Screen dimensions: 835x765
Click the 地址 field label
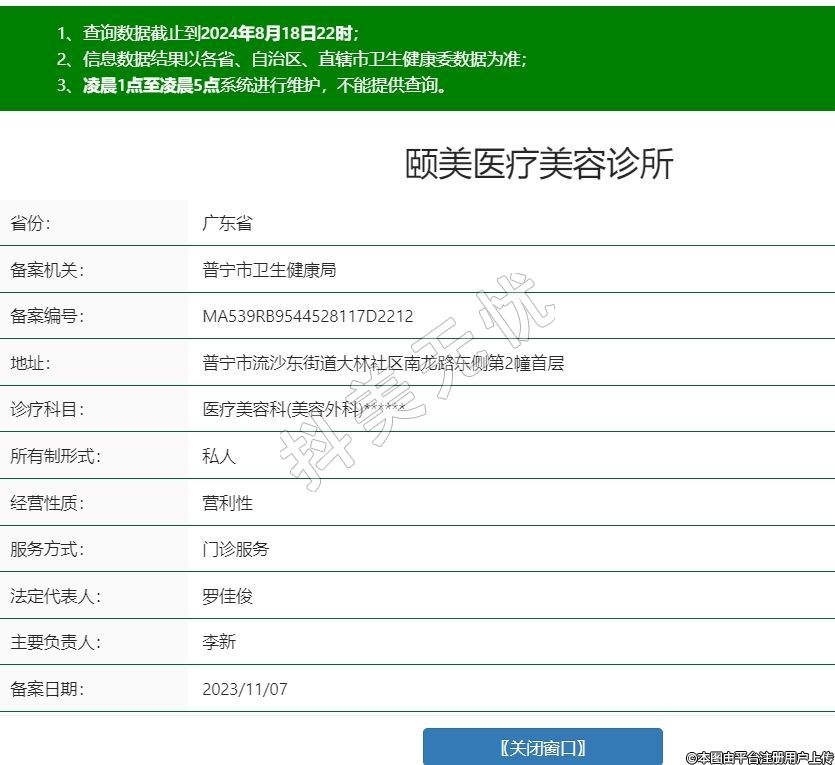30,363
